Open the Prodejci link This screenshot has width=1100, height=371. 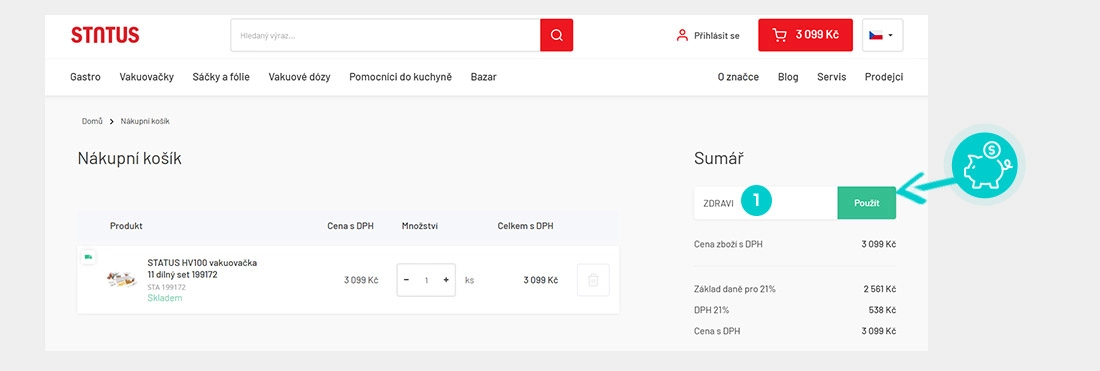[884, 77]
